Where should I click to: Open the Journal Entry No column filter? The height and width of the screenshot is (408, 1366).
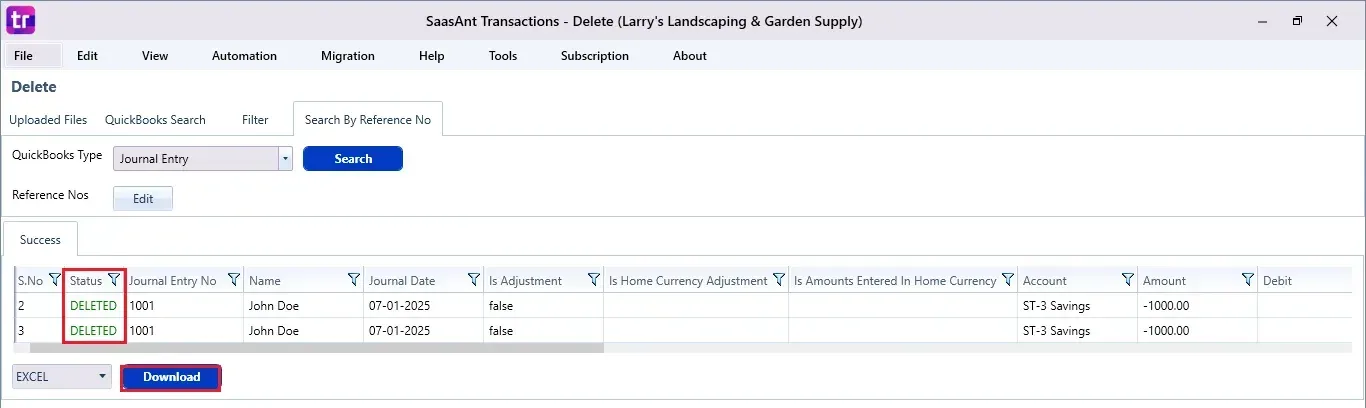[x=234, y=280]
